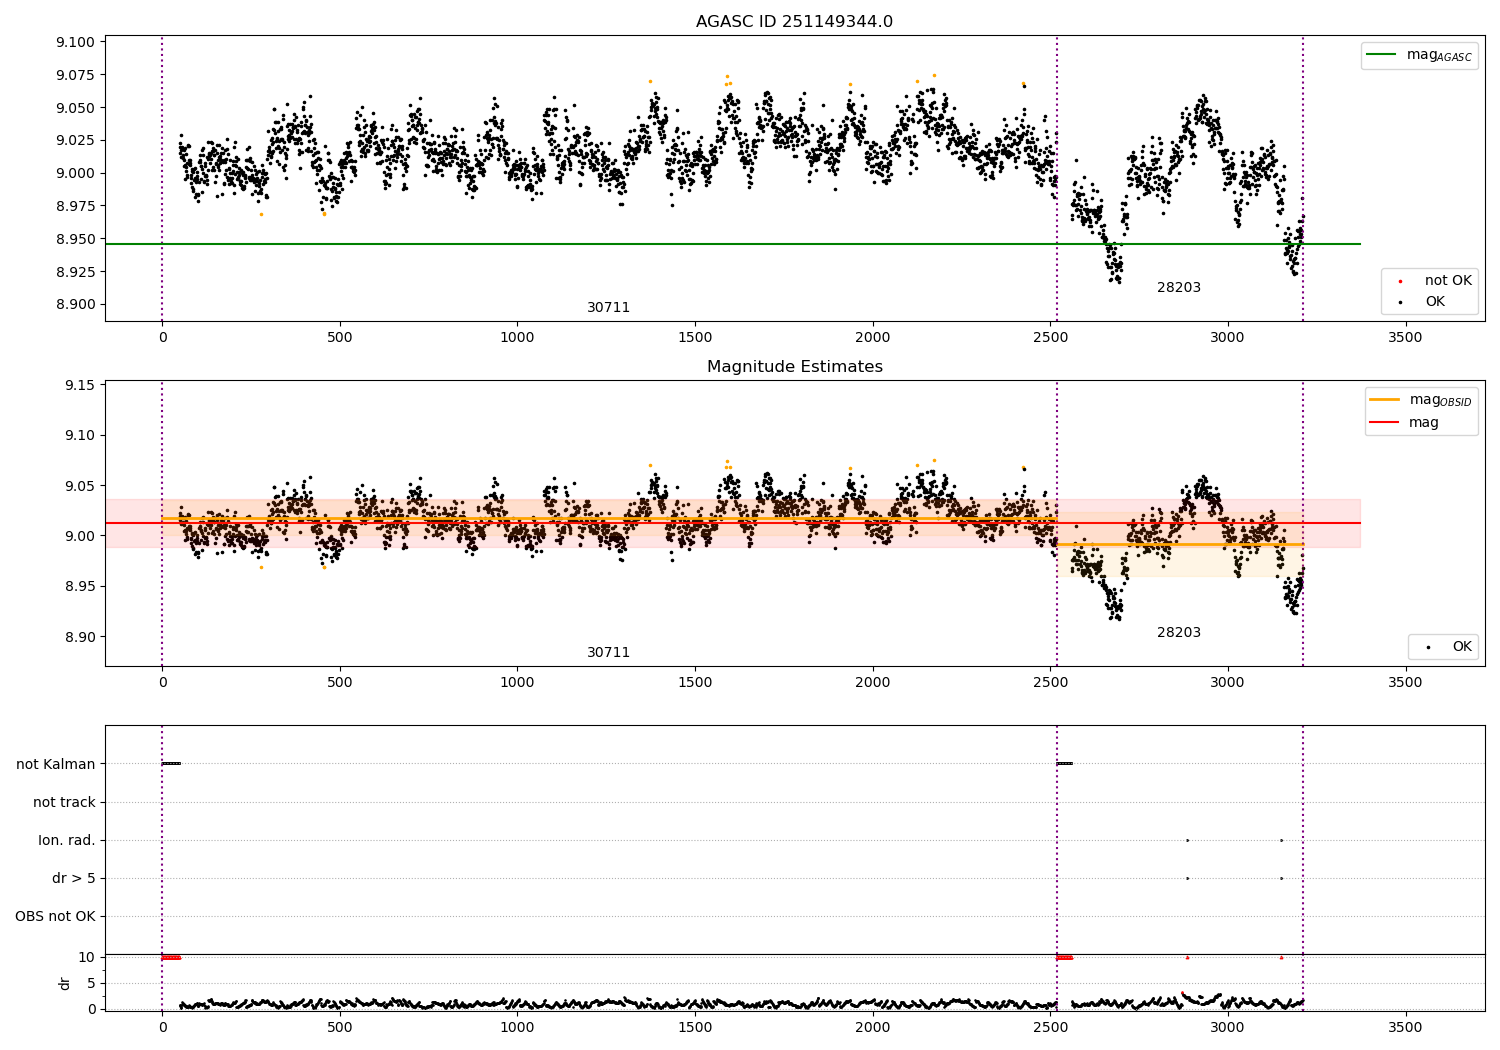Click the '8.925' y-tick in the top plot

[x=75, y=272]
